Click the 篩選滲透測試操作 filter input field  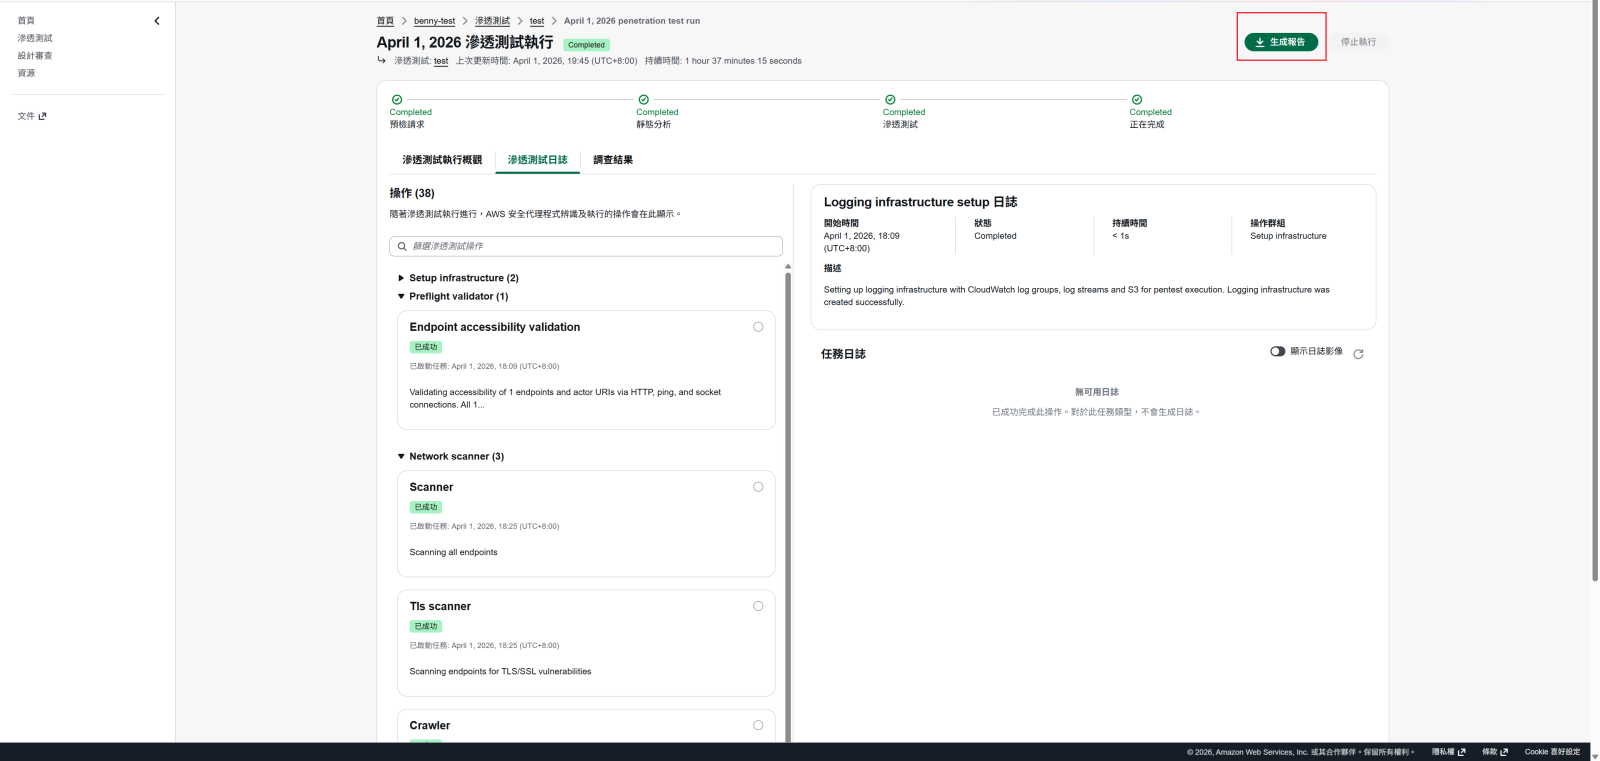590,246
